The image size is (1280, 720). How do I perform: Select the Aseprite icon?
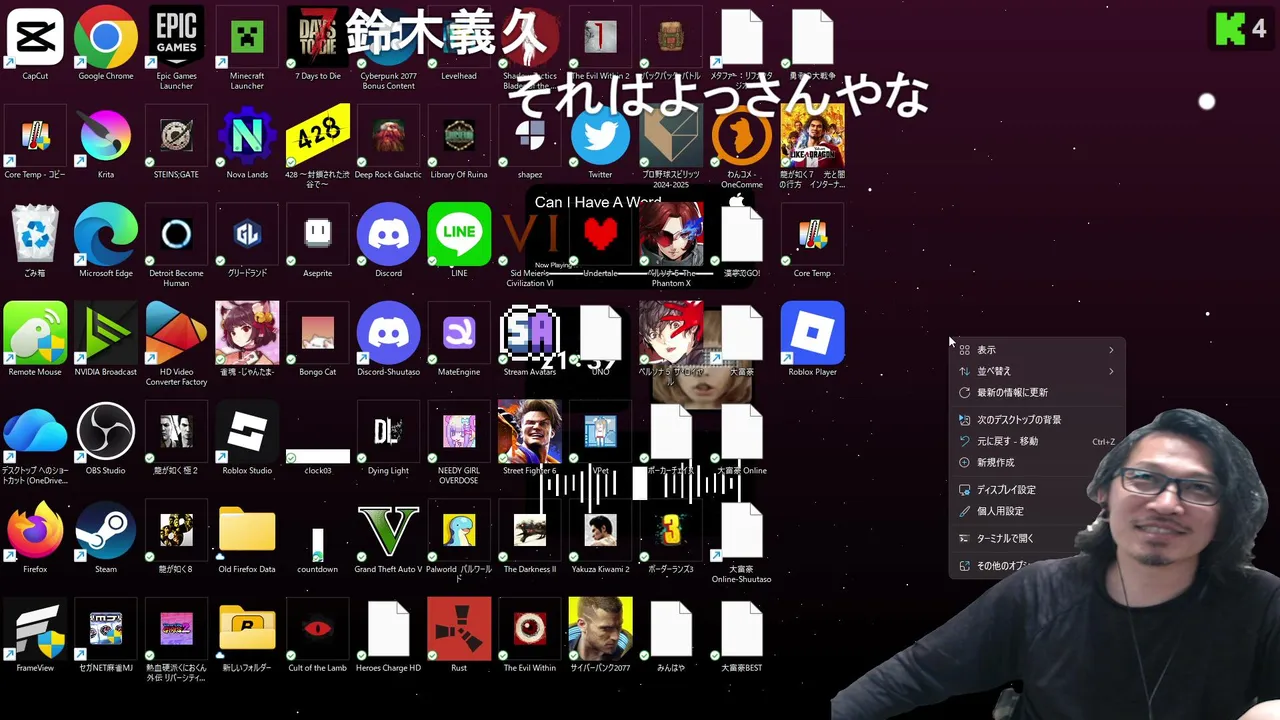click(318, 235)
